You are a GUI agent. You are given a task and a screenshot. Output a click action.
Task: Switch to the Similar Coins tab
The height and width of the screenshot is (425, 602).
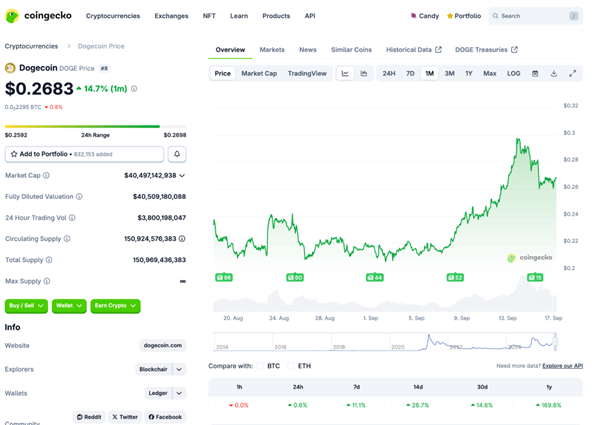coord(351,50)
